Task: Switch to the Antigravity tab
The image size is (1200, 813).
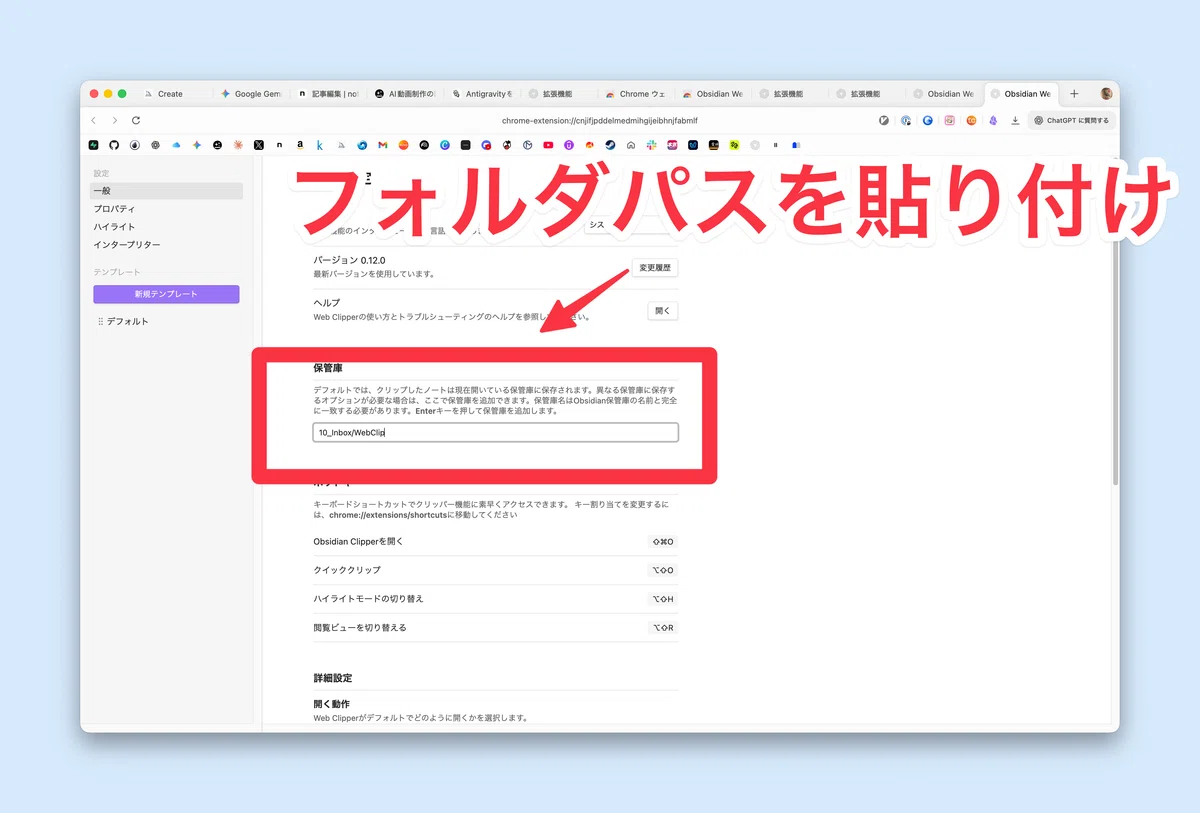Action: 483,94
